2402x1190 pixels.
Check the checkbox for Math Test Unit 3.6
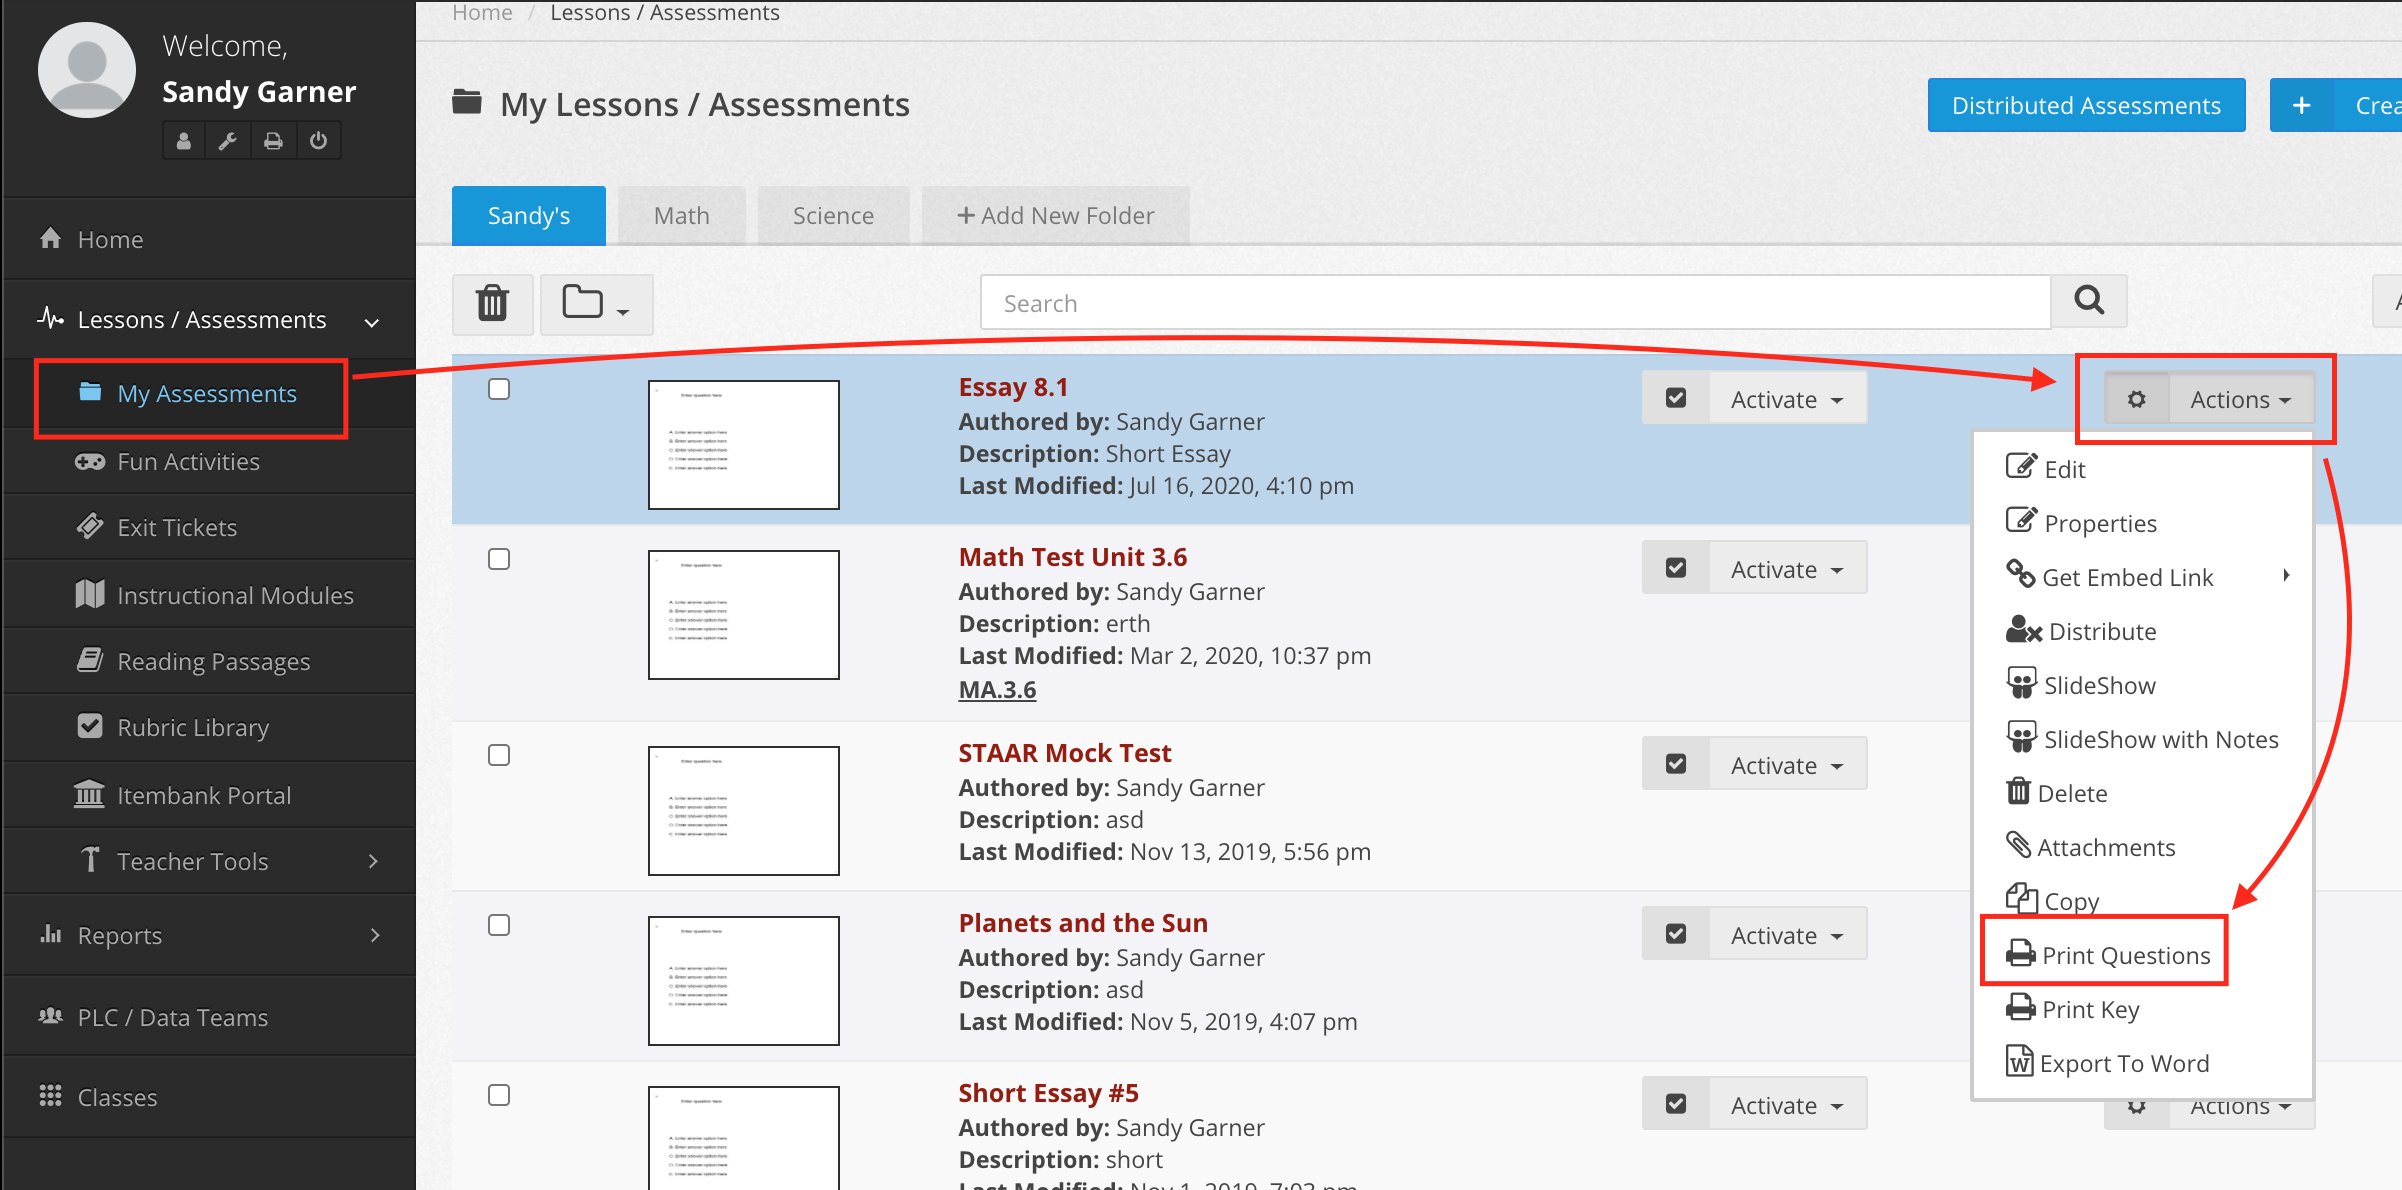[498, 559]
